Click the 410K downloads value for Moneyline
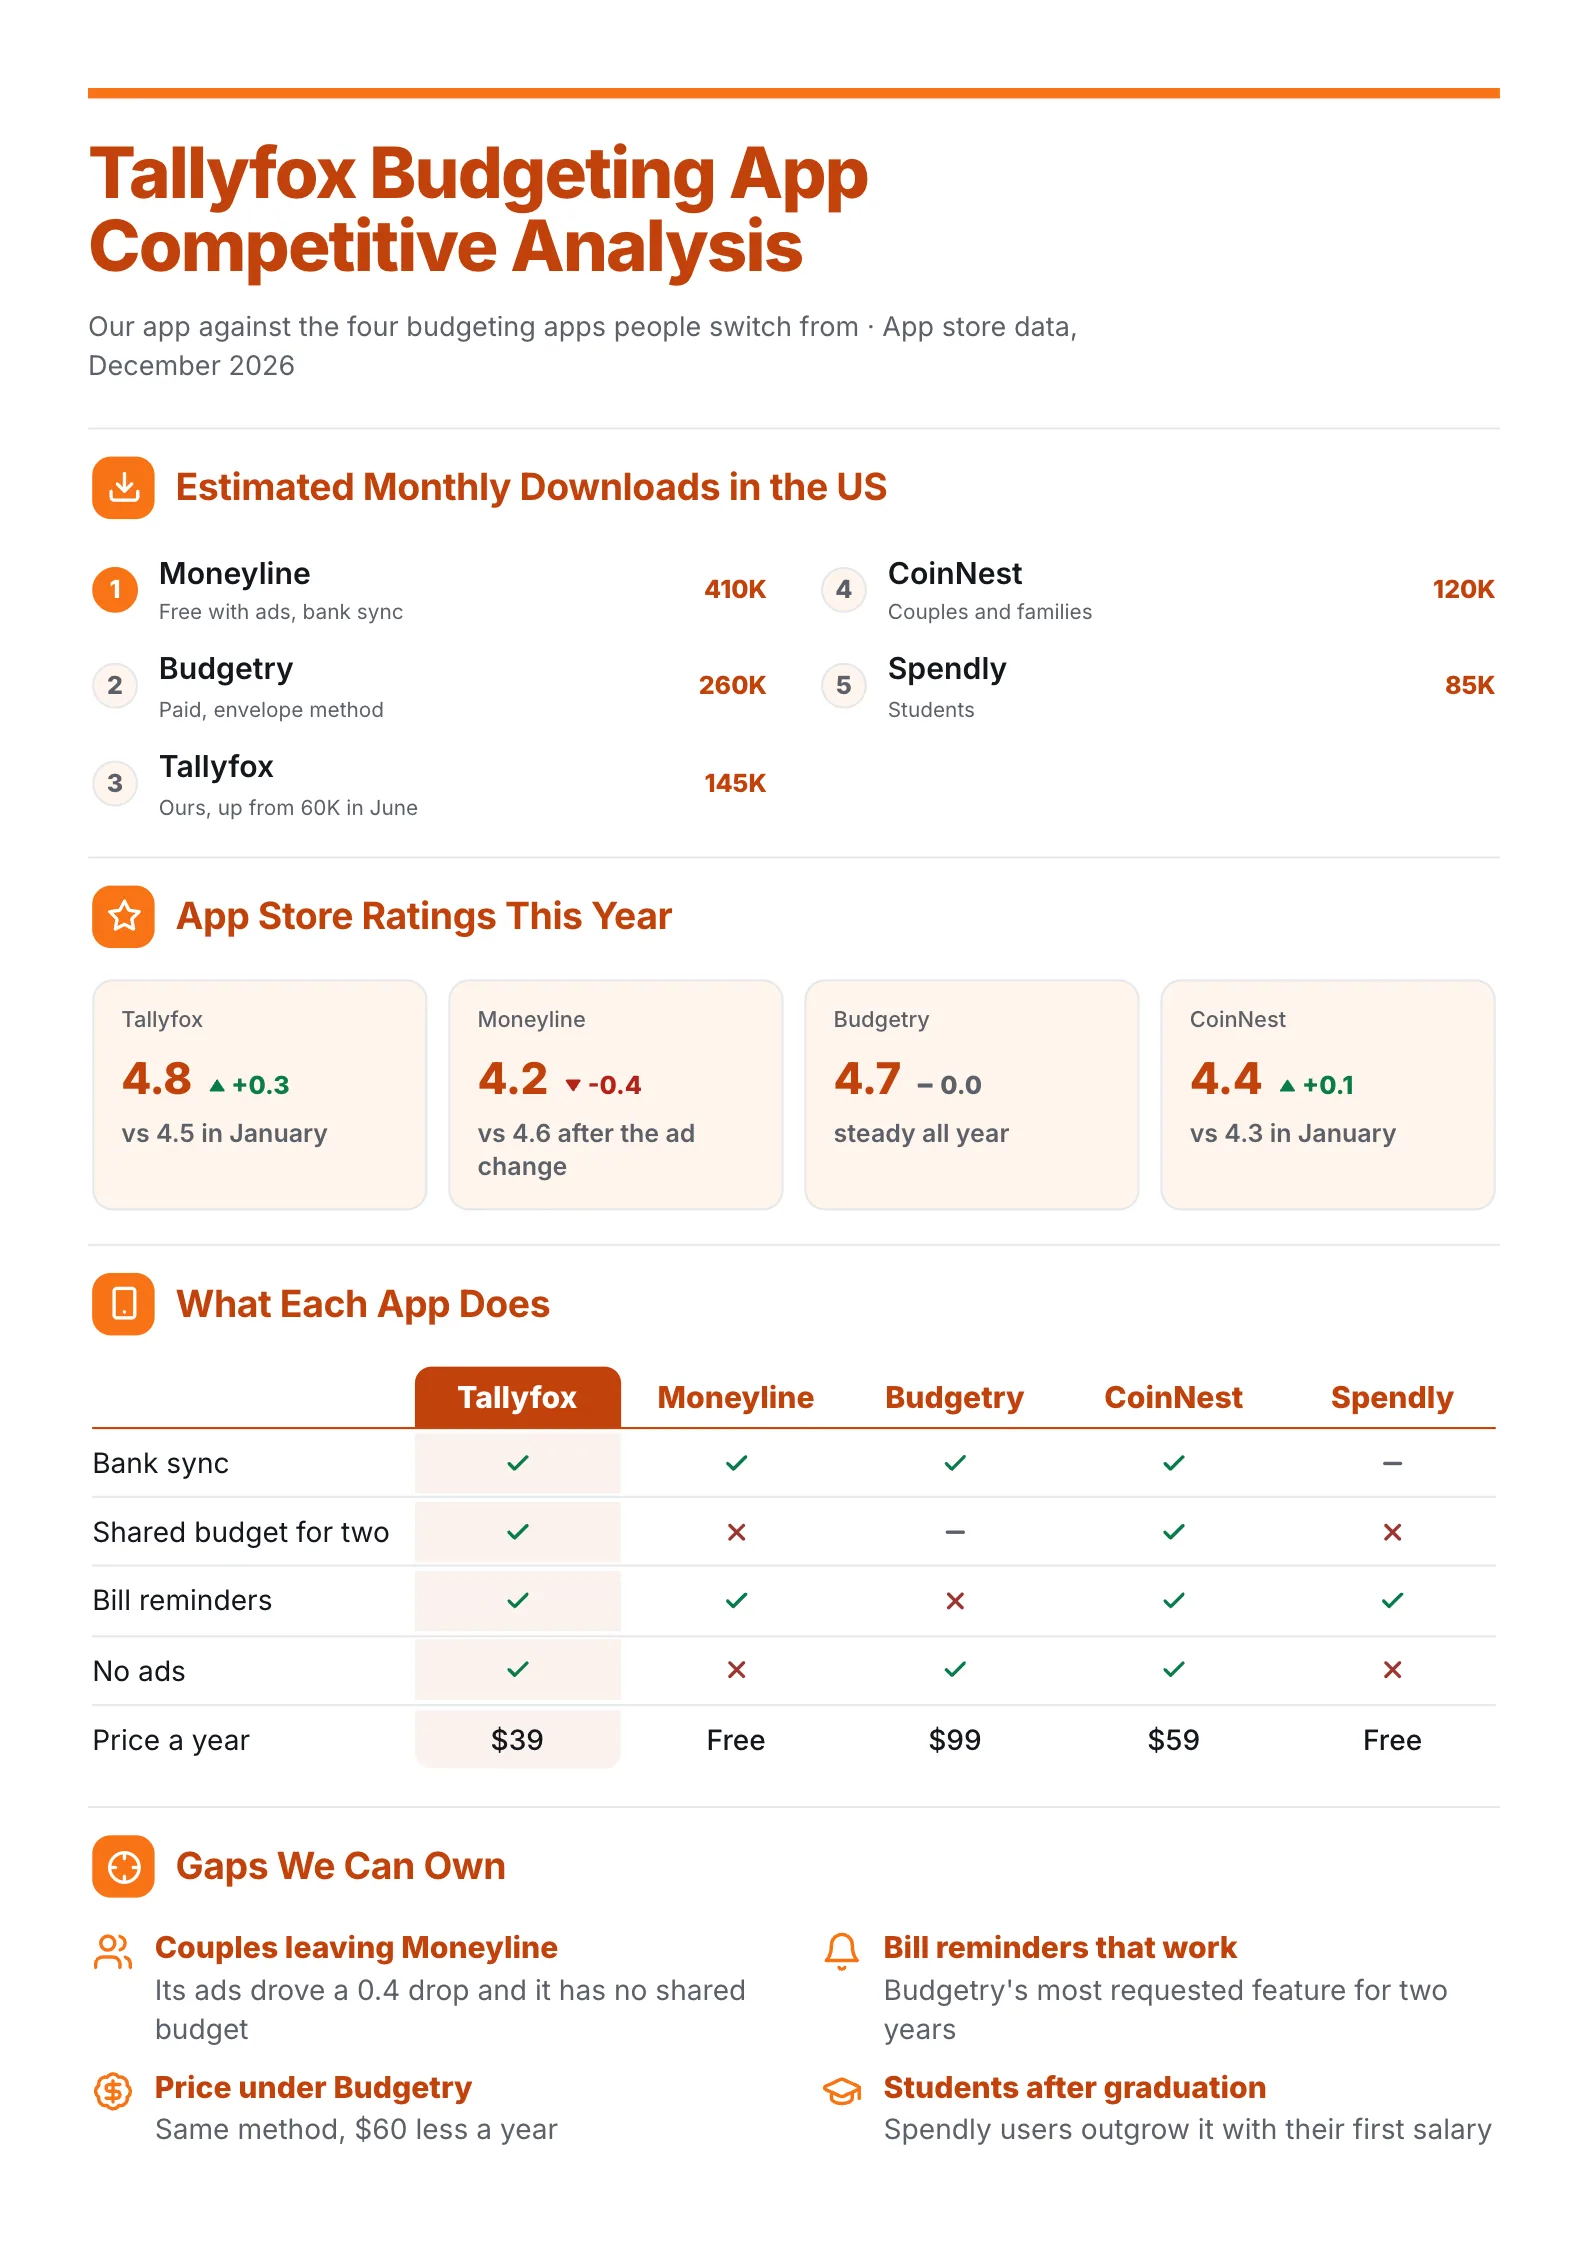Image resolution: width=1588 pixels, height=2246 pixels. (735, 590)
